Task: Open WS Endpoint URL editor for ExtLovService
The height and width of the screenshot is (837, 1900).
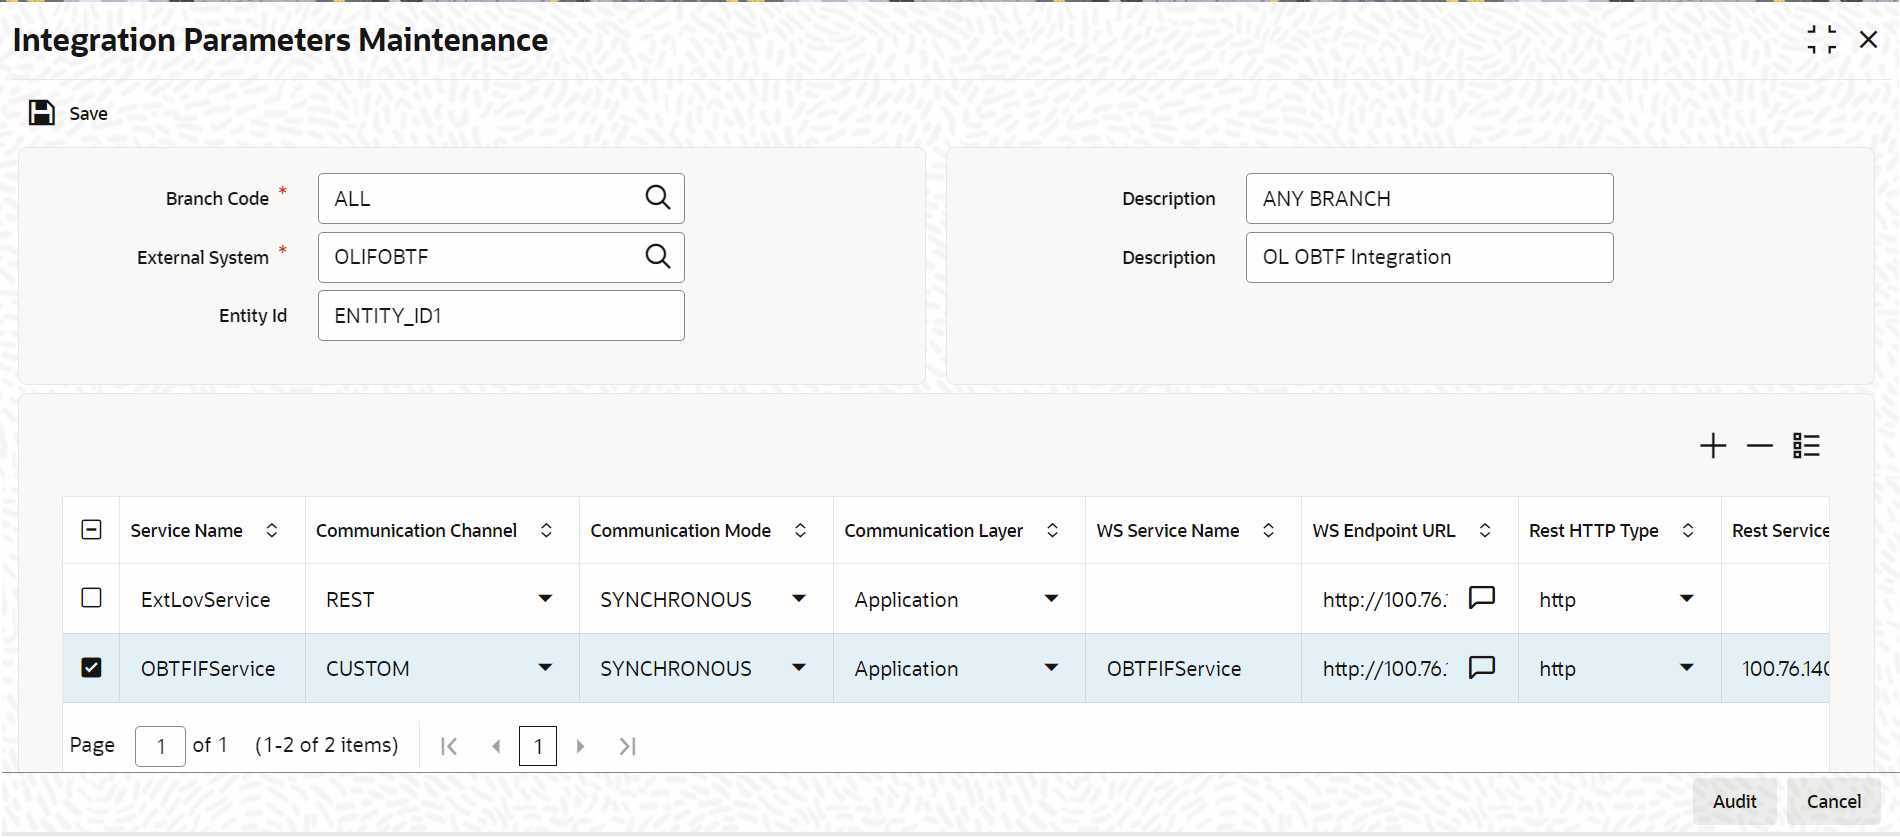Action: coord(1481,598)
